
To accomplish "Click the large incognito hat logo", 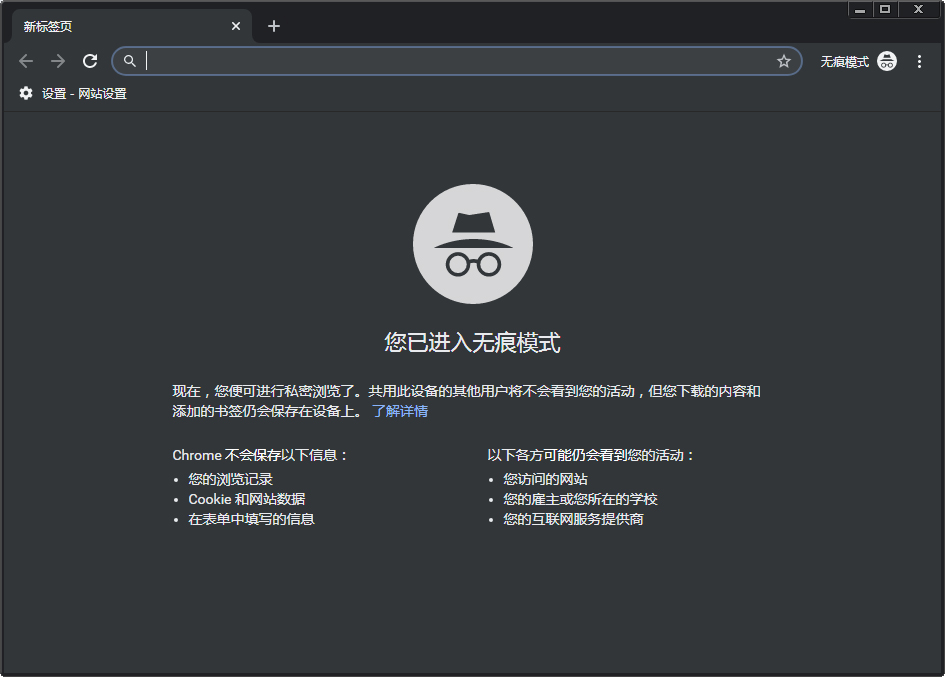I will tap(472, 243).
